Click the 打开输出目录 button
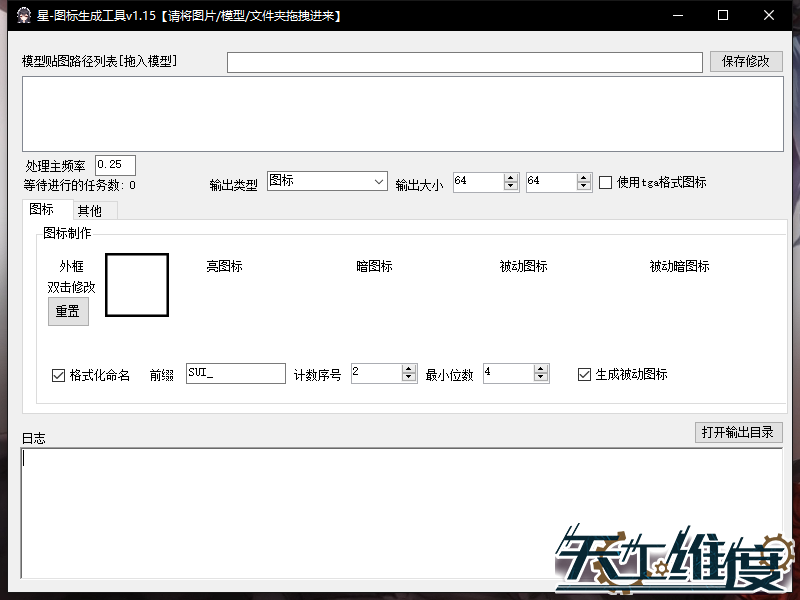Image resolution: width=800 pixels, height=600 pixels. (739, 432)
